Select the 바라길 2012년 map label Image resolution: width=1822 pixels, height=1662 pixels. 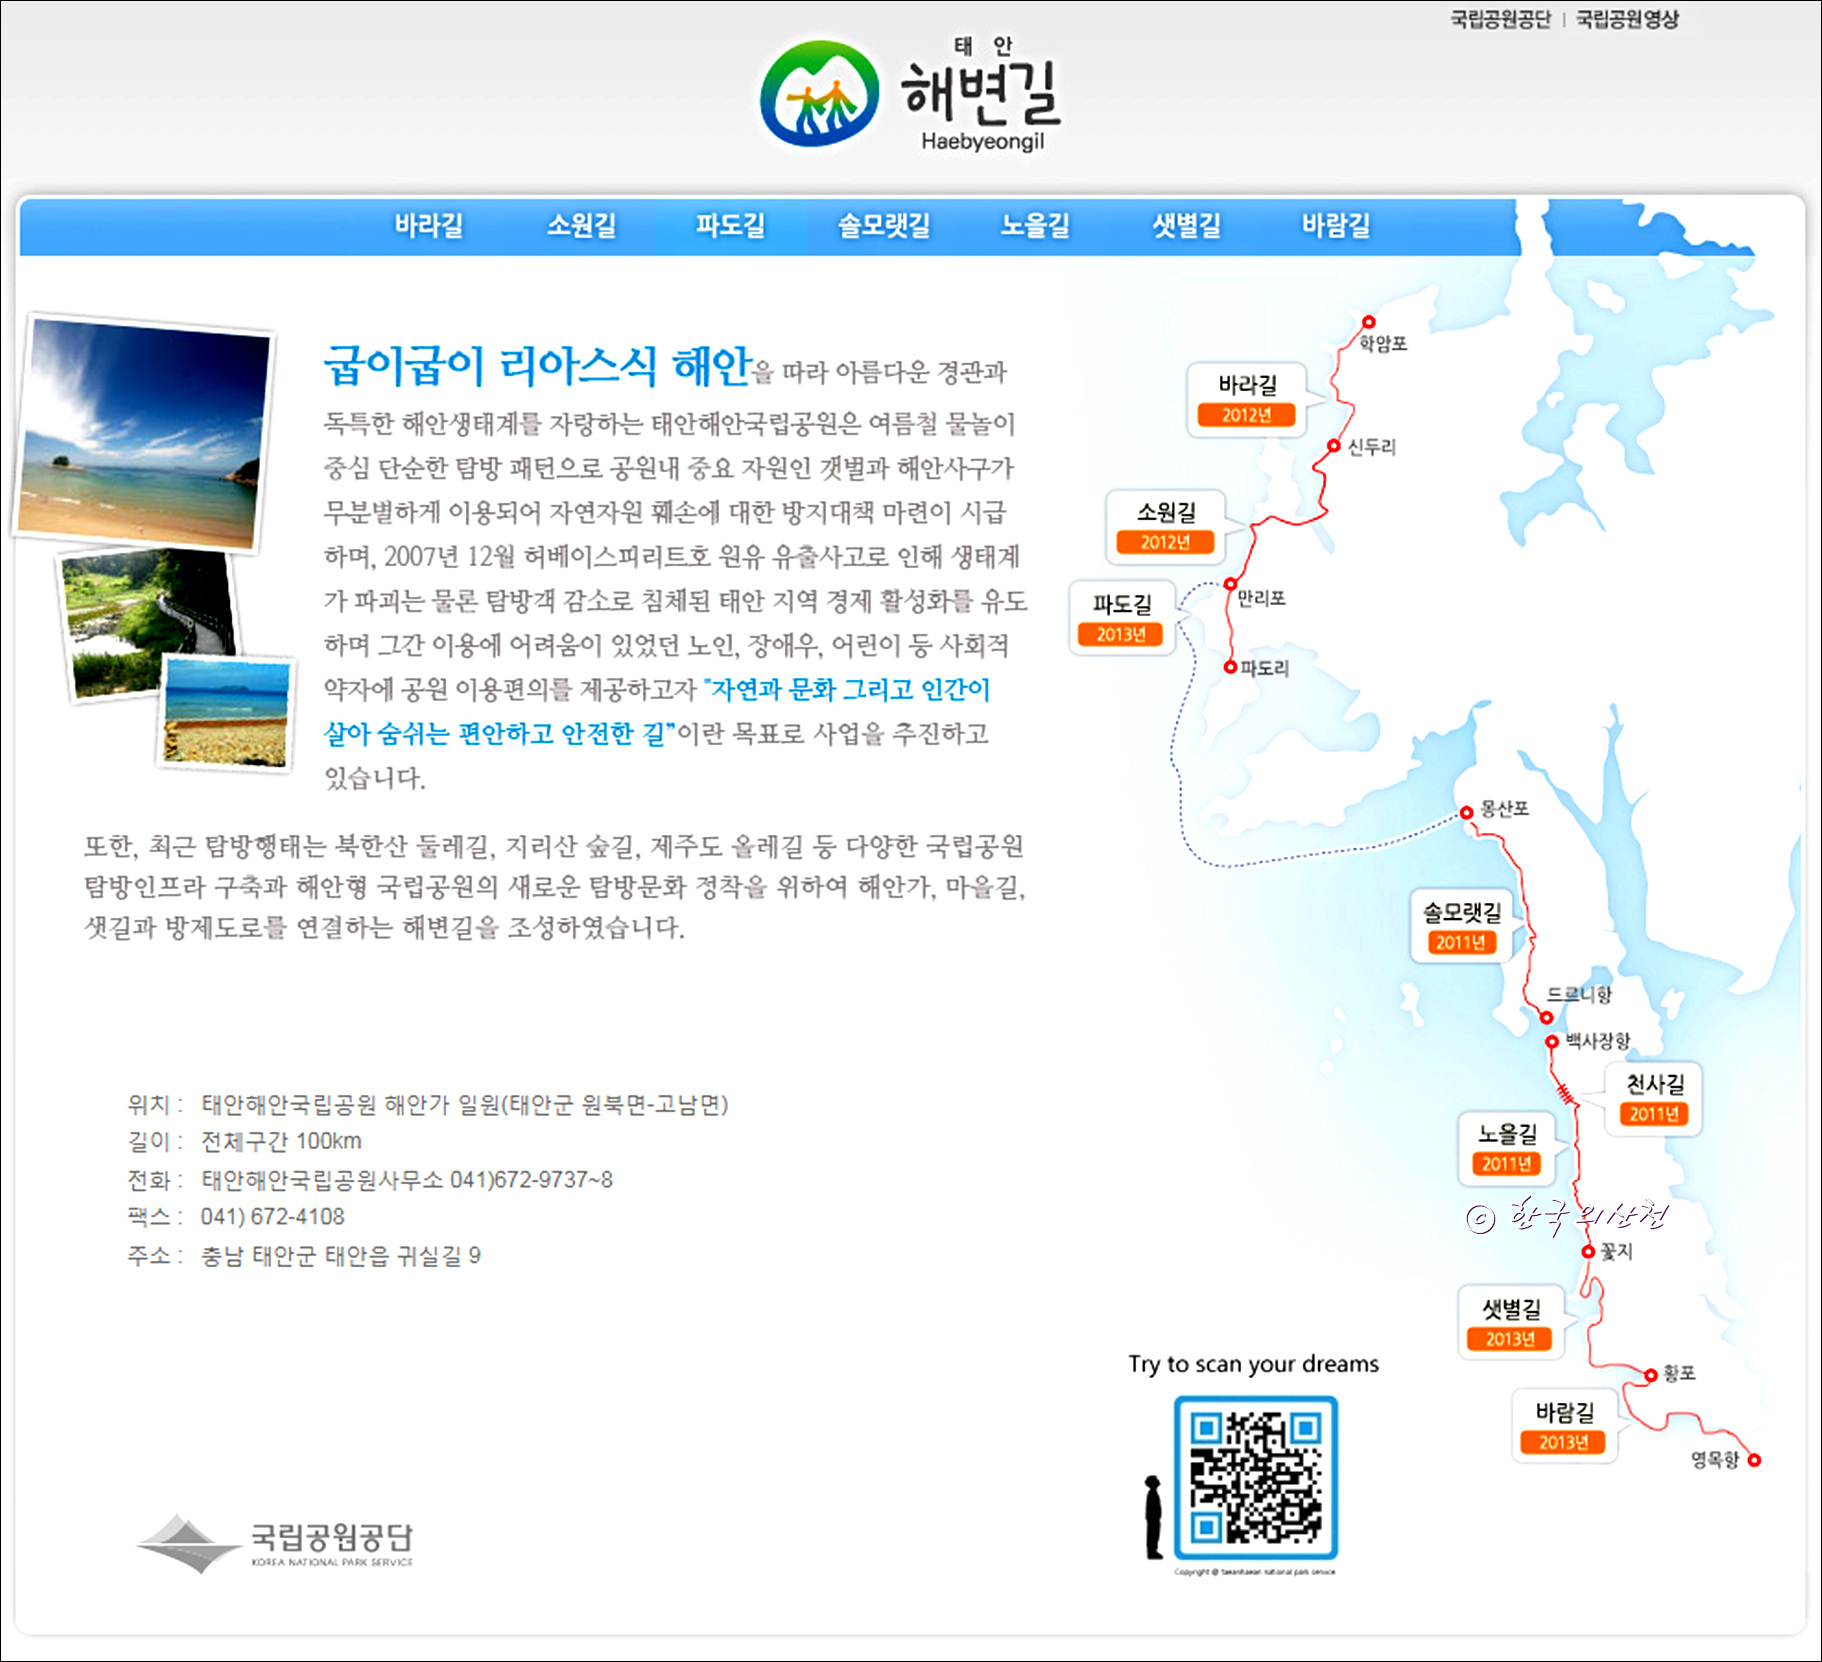coord(1246,399)
